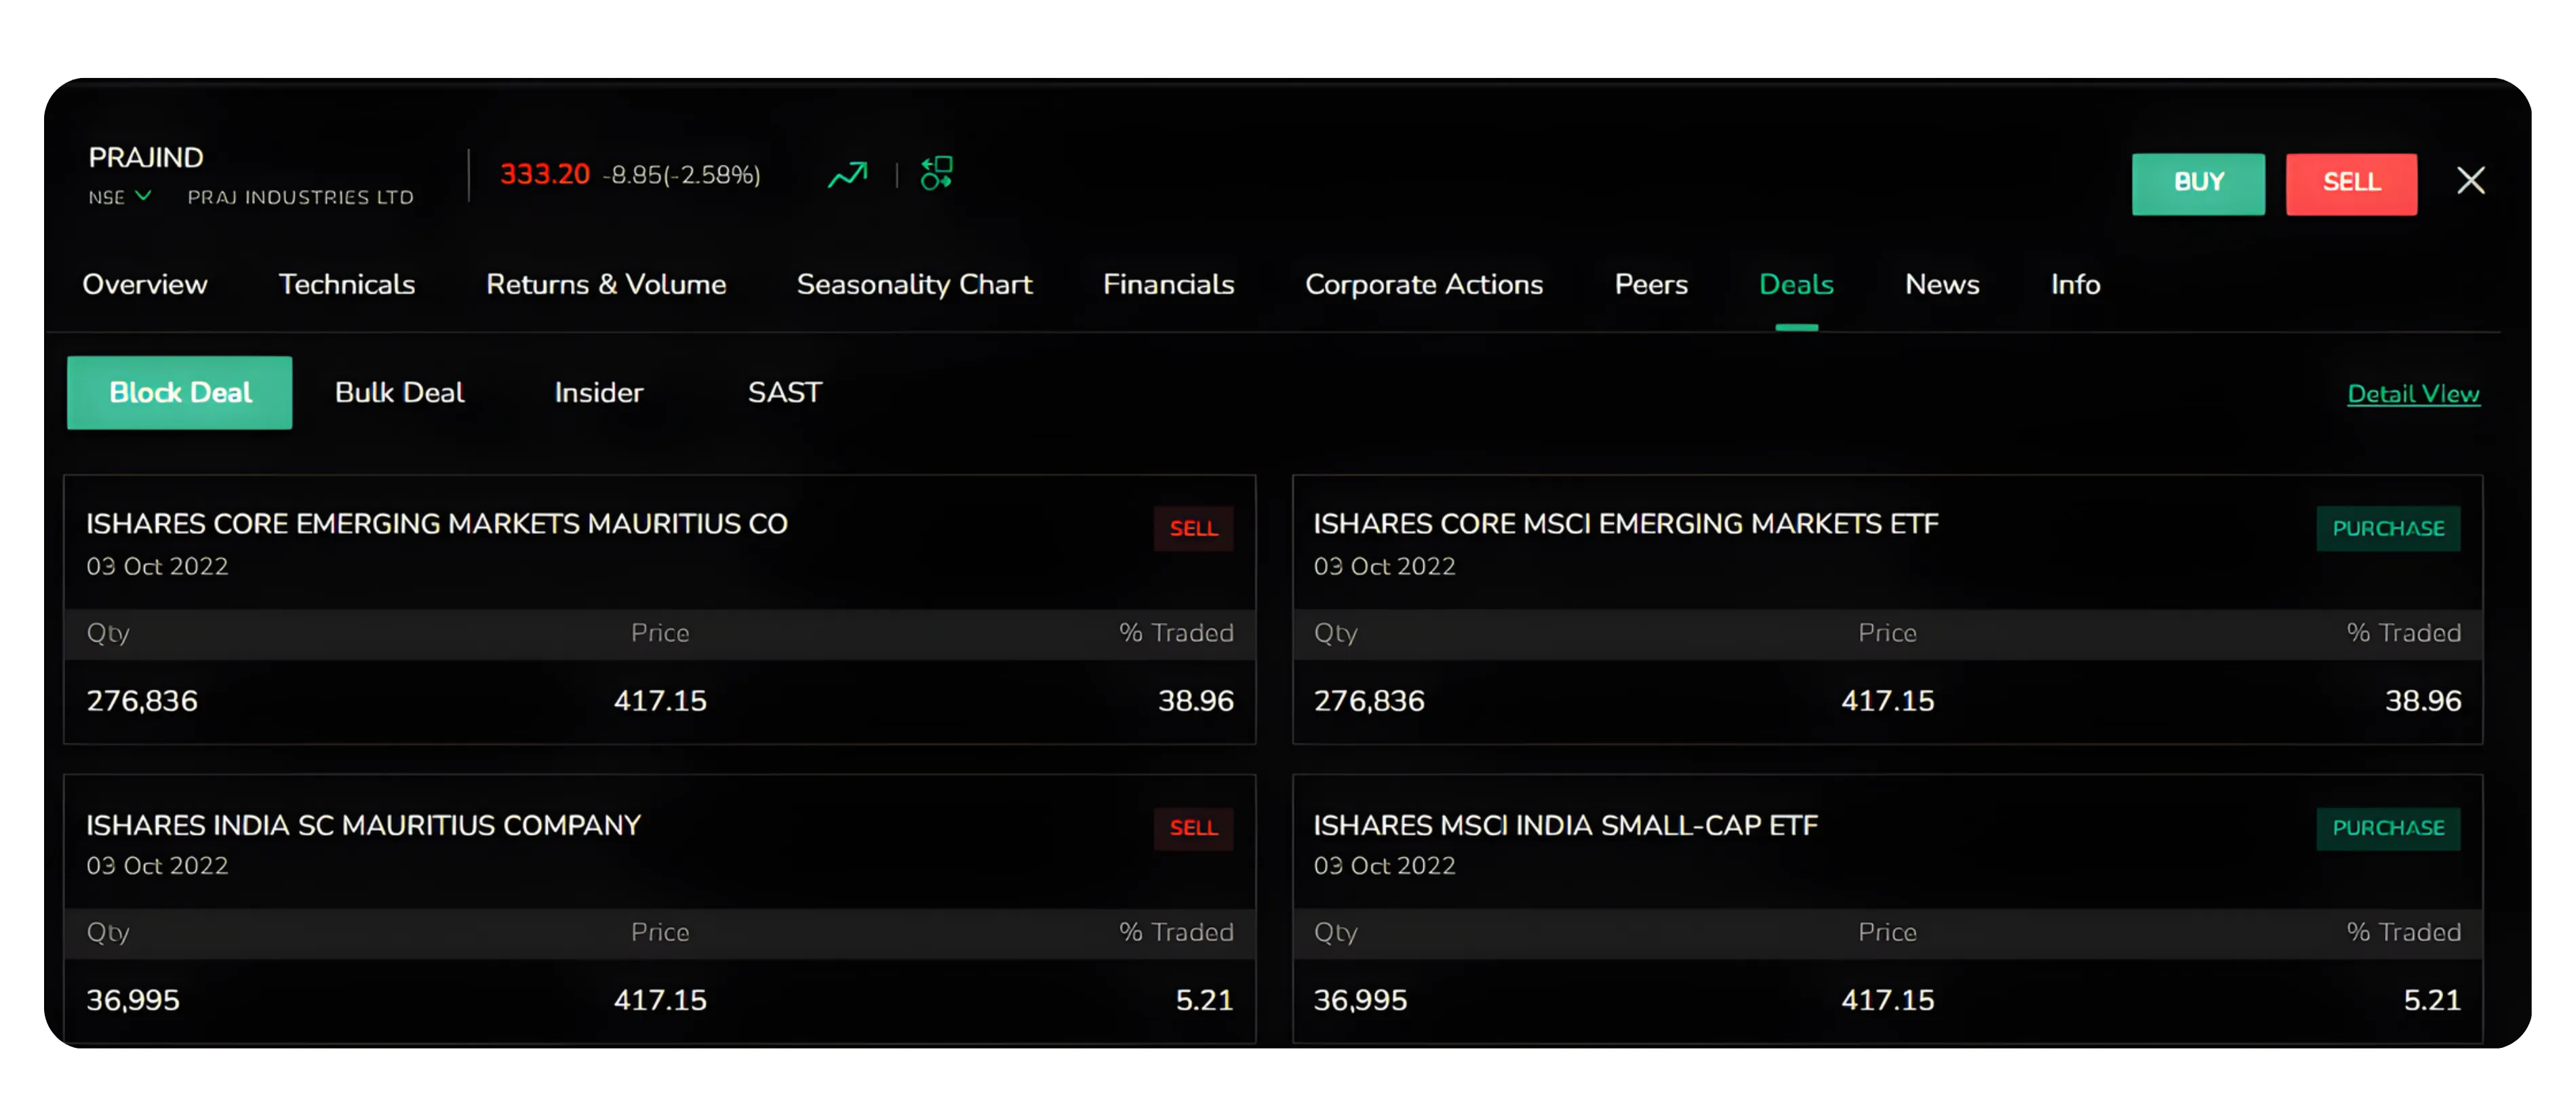Open the Overview tab
This screenshot has width=2576, height=1115.
tap(145, 284)
